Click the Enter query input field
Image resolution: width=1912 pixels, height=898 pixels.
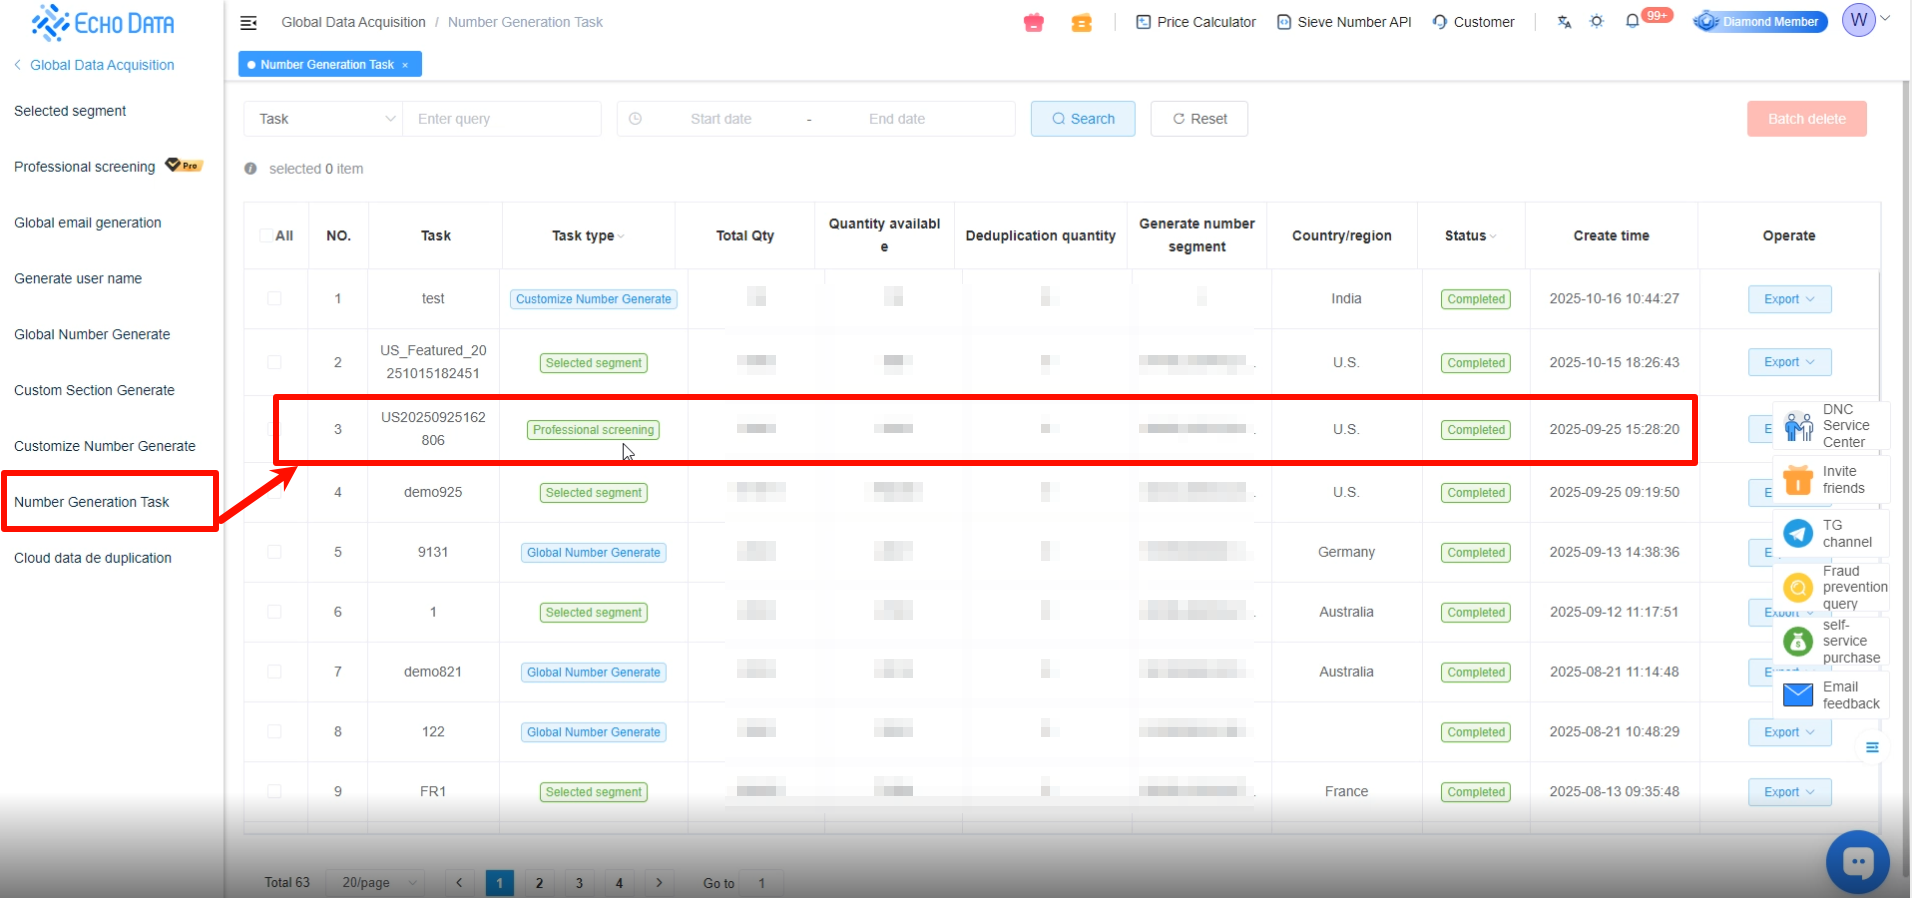tap(502, 119)
